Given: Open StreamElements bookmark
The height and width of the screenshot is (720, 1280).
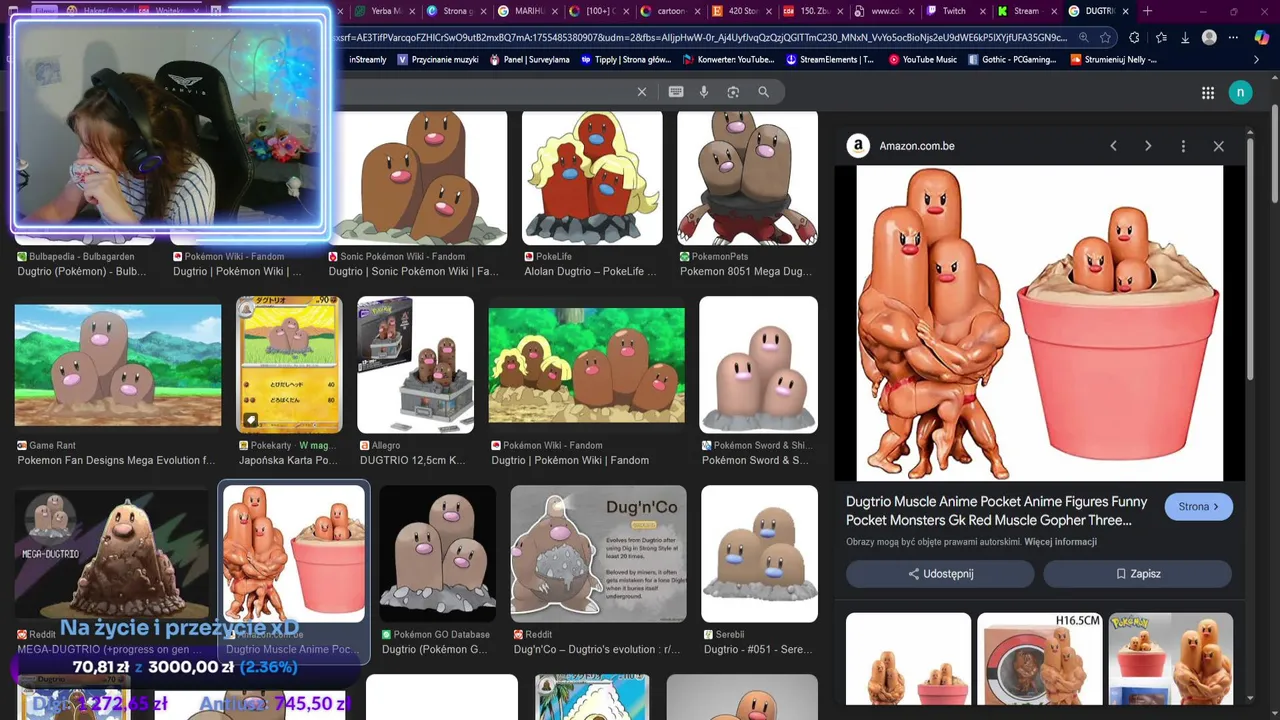Looking at the screenshot, I should pos(829,60).
